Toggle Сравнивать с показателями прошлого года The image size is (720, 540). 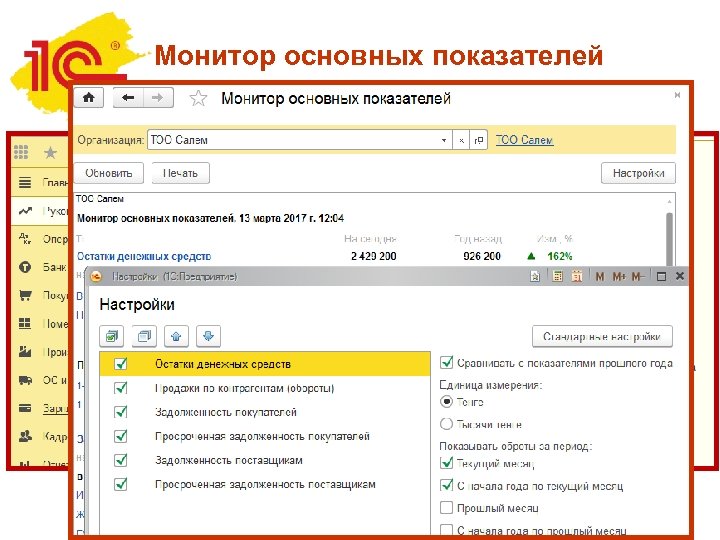pos(446,362)
